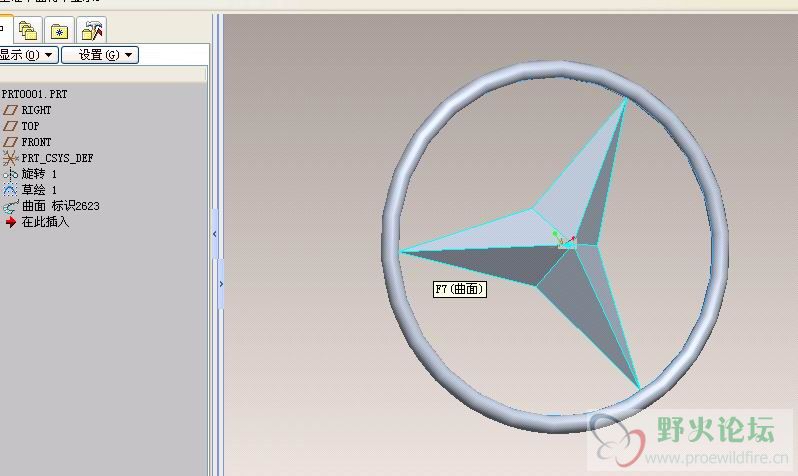Screen dimensions: 798x476
Task: Click the RIGHT plane icon
Action: [x=10, y=110]
